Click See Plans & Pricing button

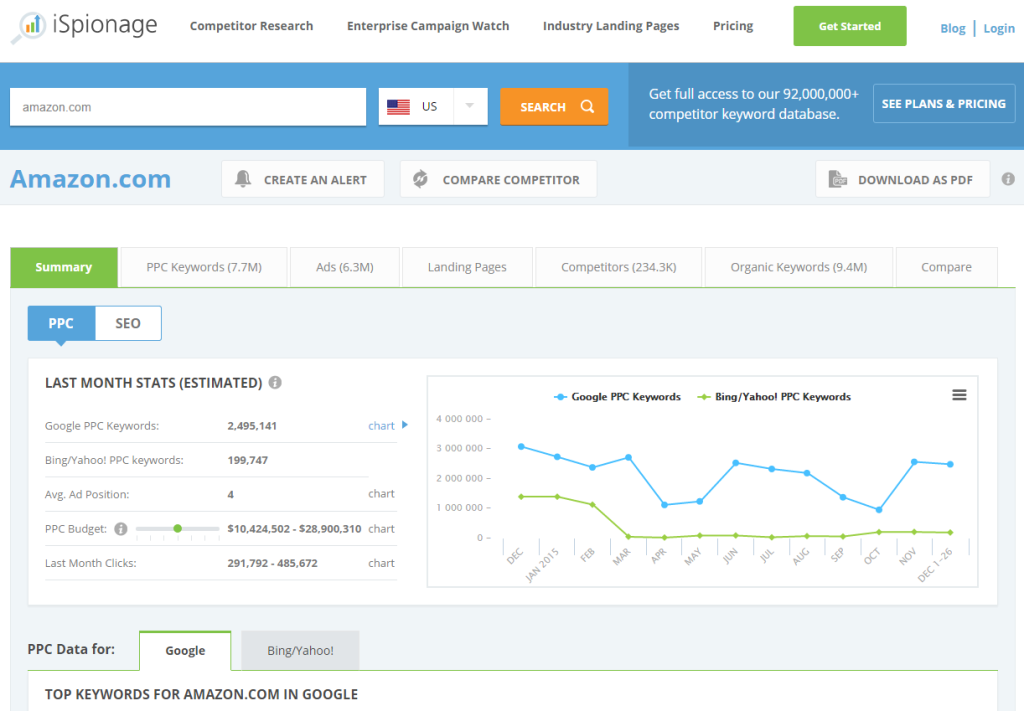click(944, 104)
